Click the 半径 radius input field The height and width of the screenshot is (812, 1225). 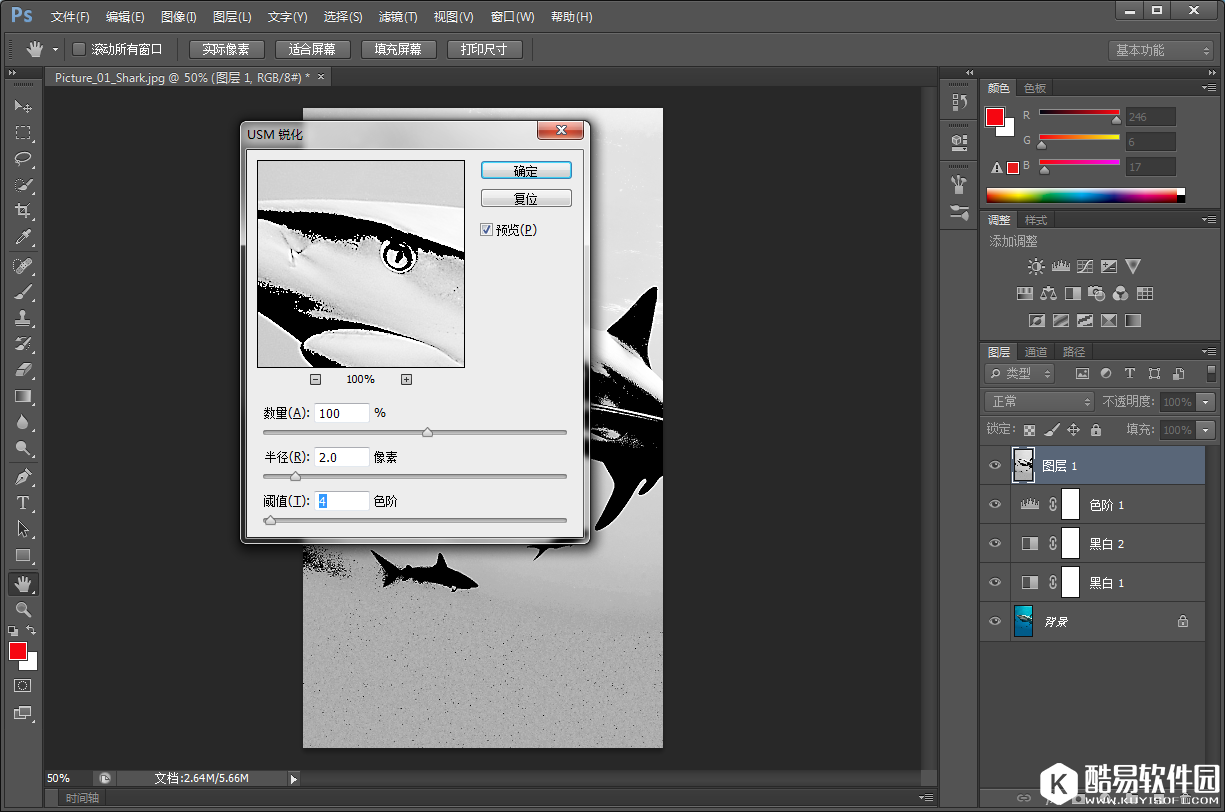pos(341,457)
